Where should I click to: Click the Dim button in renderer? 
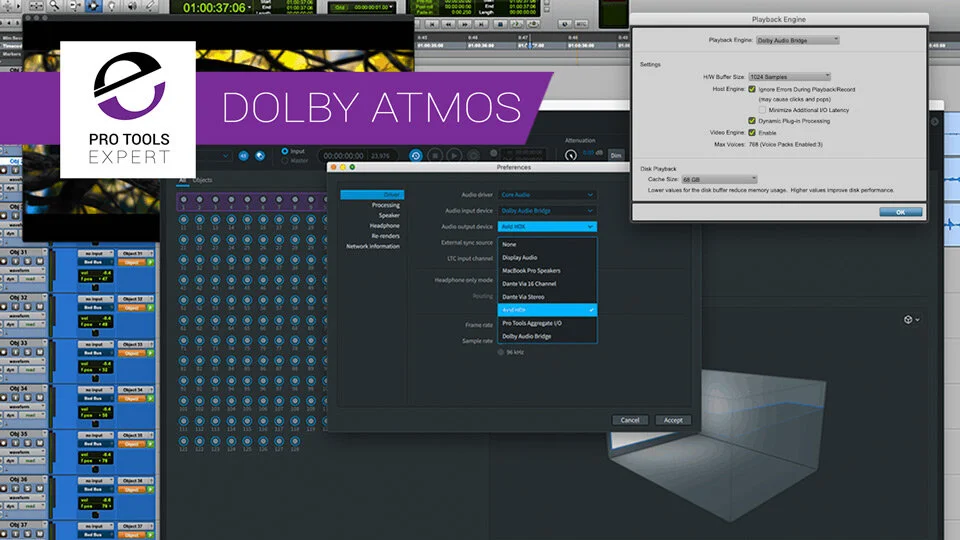click(616, 156)
